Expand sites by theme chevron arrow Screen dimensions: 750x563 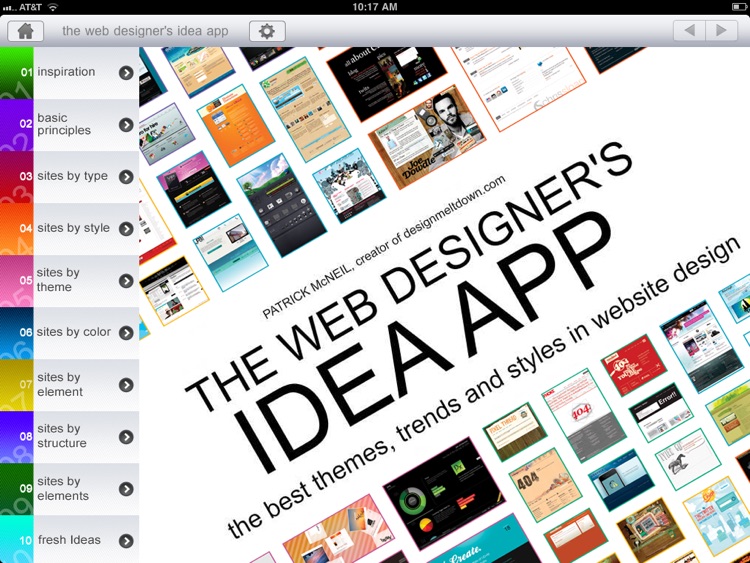126,281
